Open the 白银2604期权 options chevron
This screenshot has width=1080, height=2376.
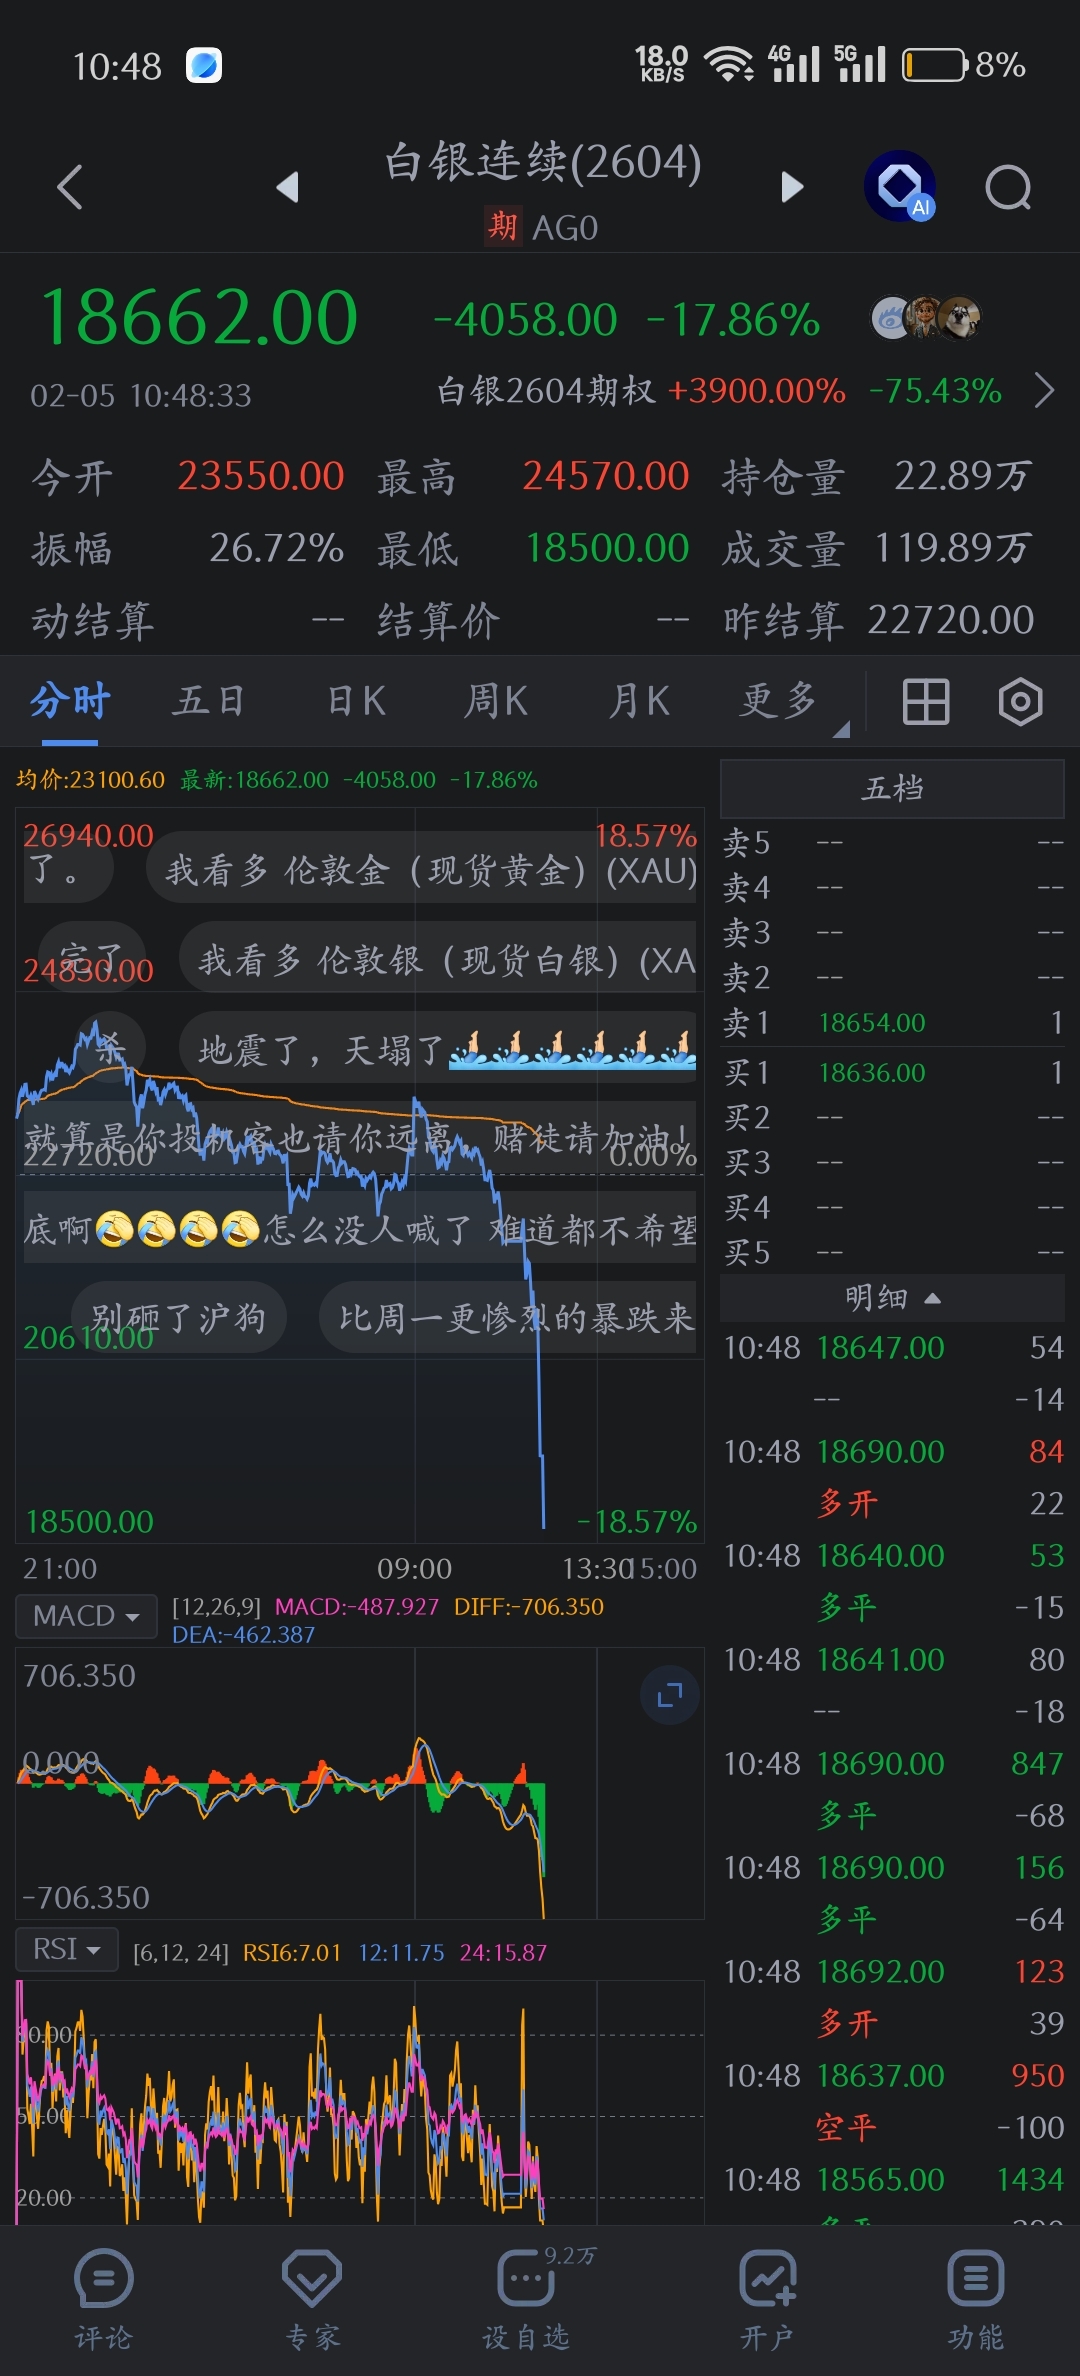coord(1044,390)
